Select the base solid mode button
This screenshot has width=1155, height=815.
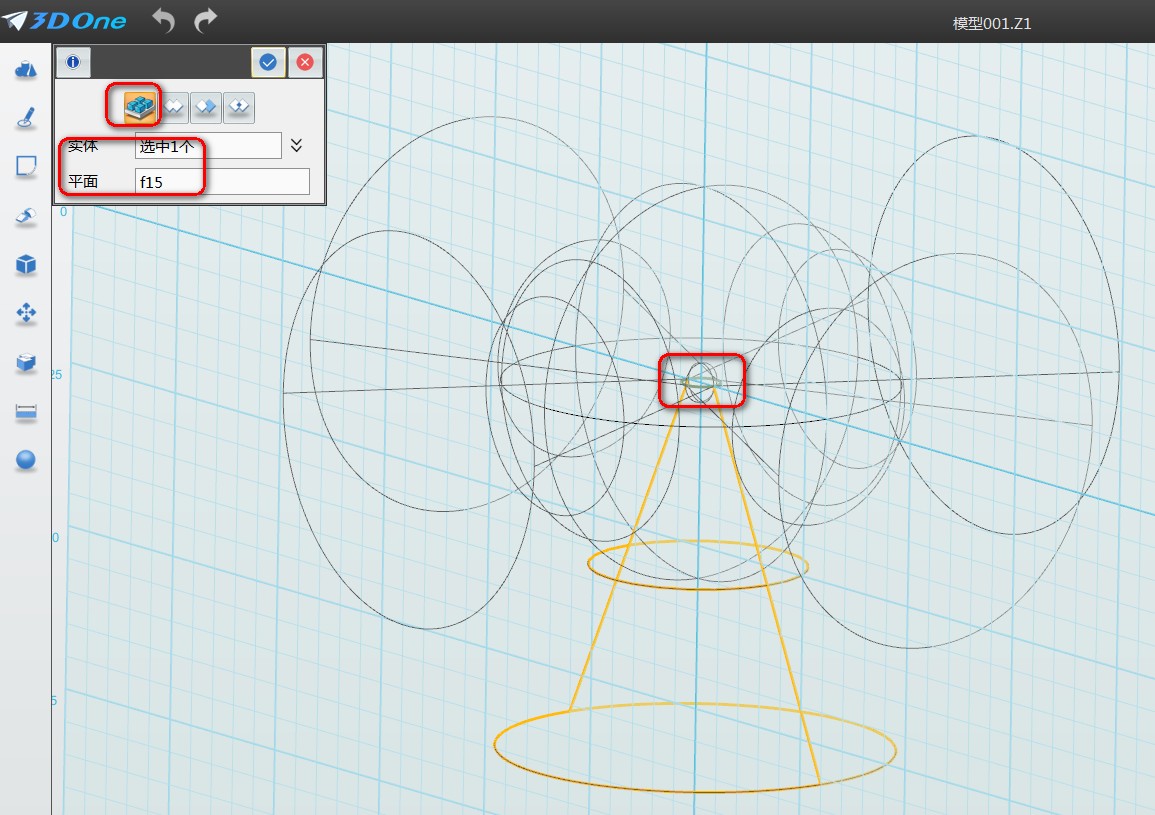point(141,105)
